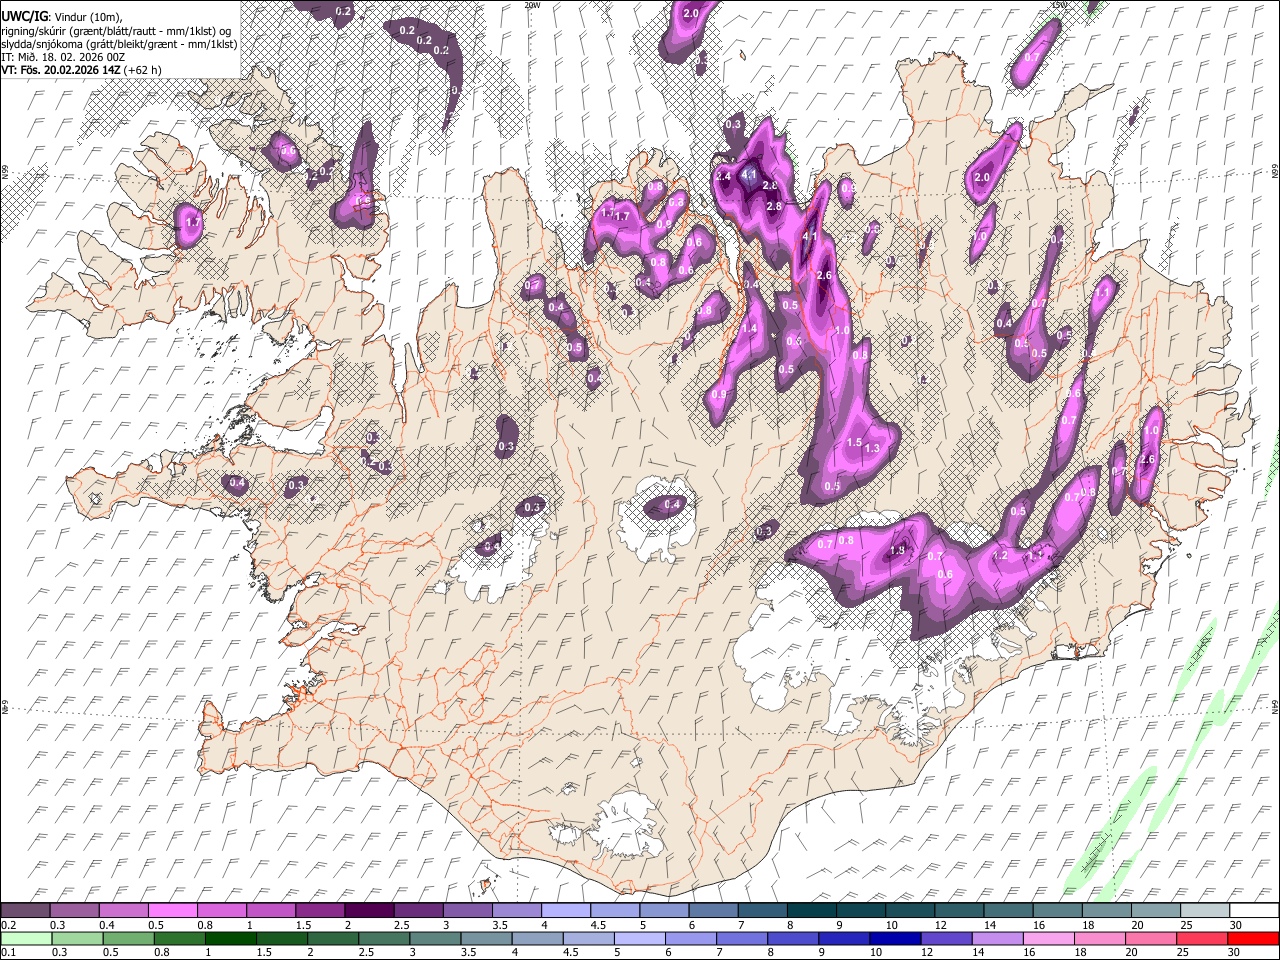This screenshot has width=1280, height=960.
Task: Click the pale lavender swatch between 4 and 4.5 in the upper legend
Action: [566, 911]
